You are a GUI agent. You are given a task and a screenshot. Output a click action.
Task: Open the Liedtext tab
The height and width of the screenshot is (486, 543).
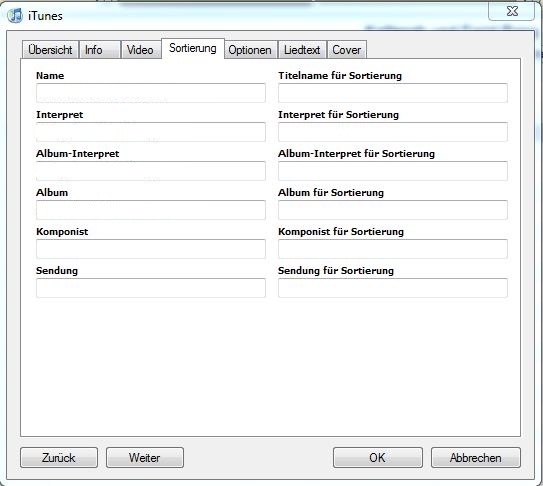tap(302, 50)
